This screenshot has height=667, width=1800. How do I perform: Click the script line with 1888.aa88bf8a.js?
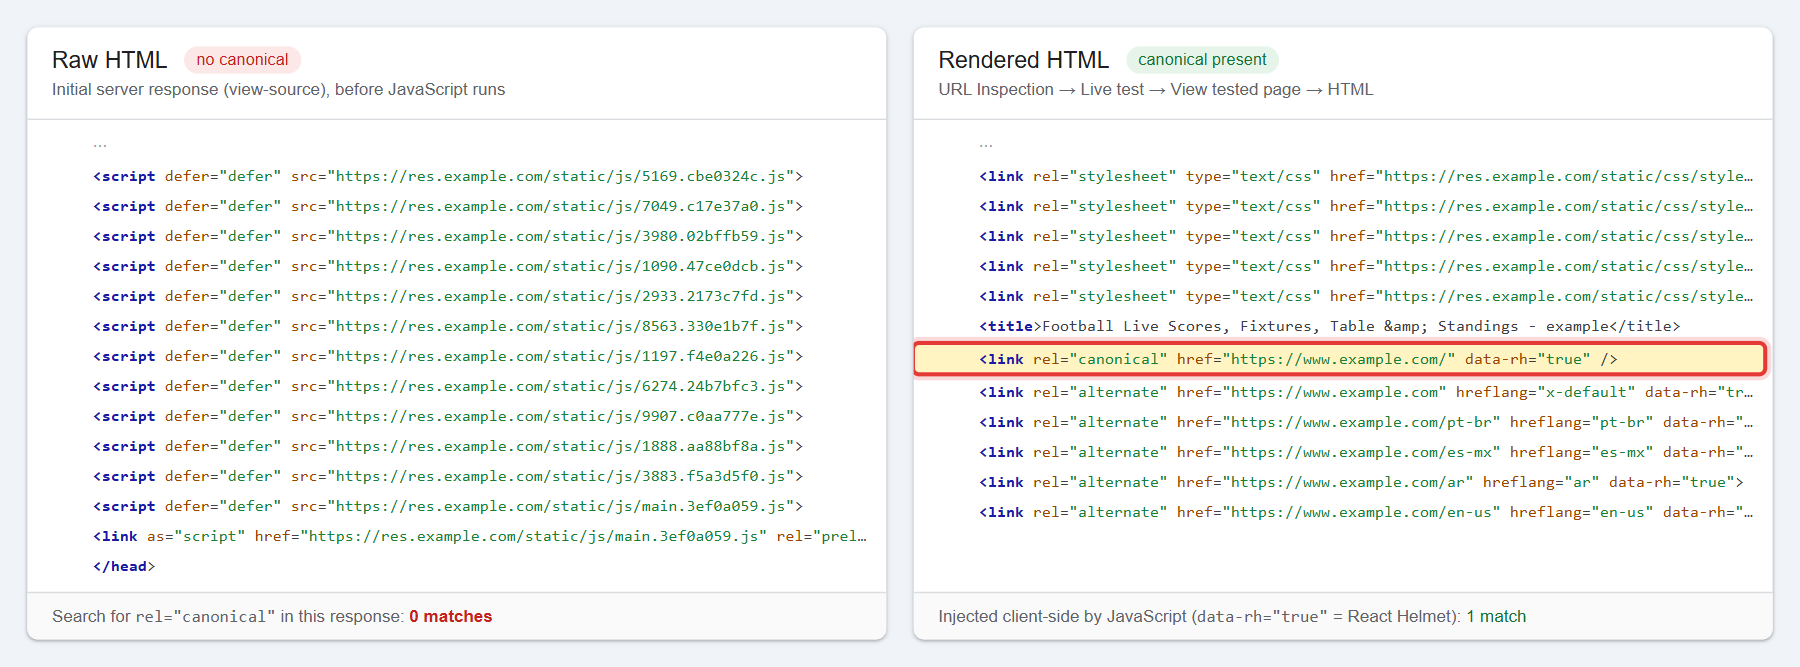pos(448,446)
